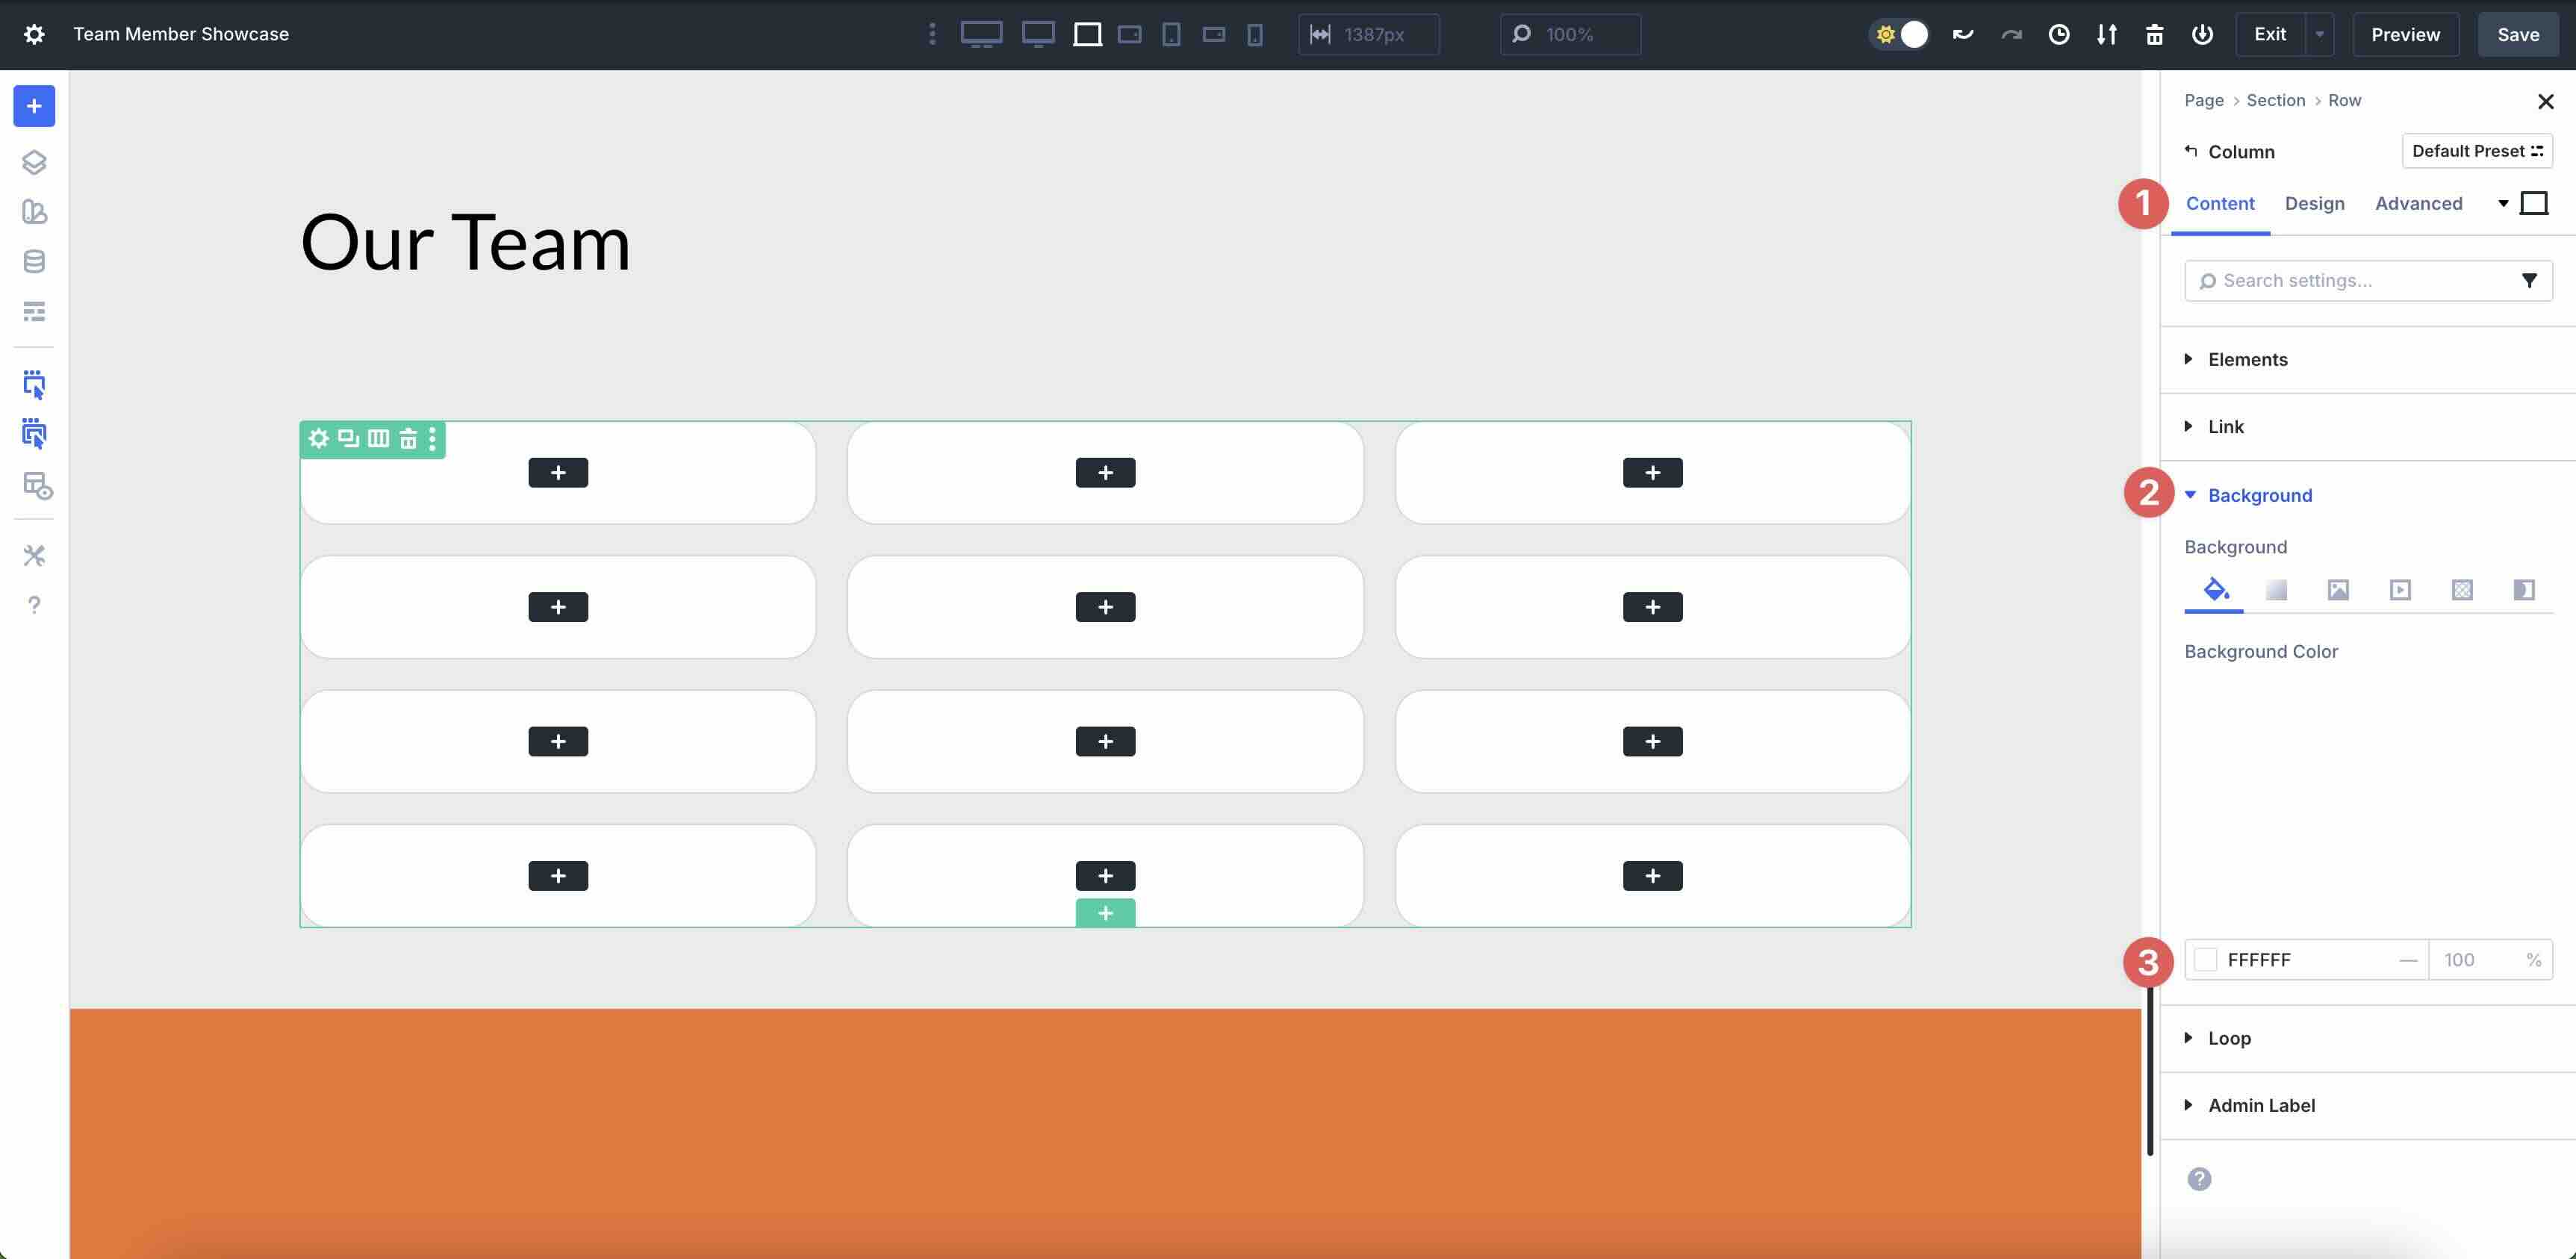Open the Layers panel in the sidebar
2576x1259 pixels.
tap(34, 161)
